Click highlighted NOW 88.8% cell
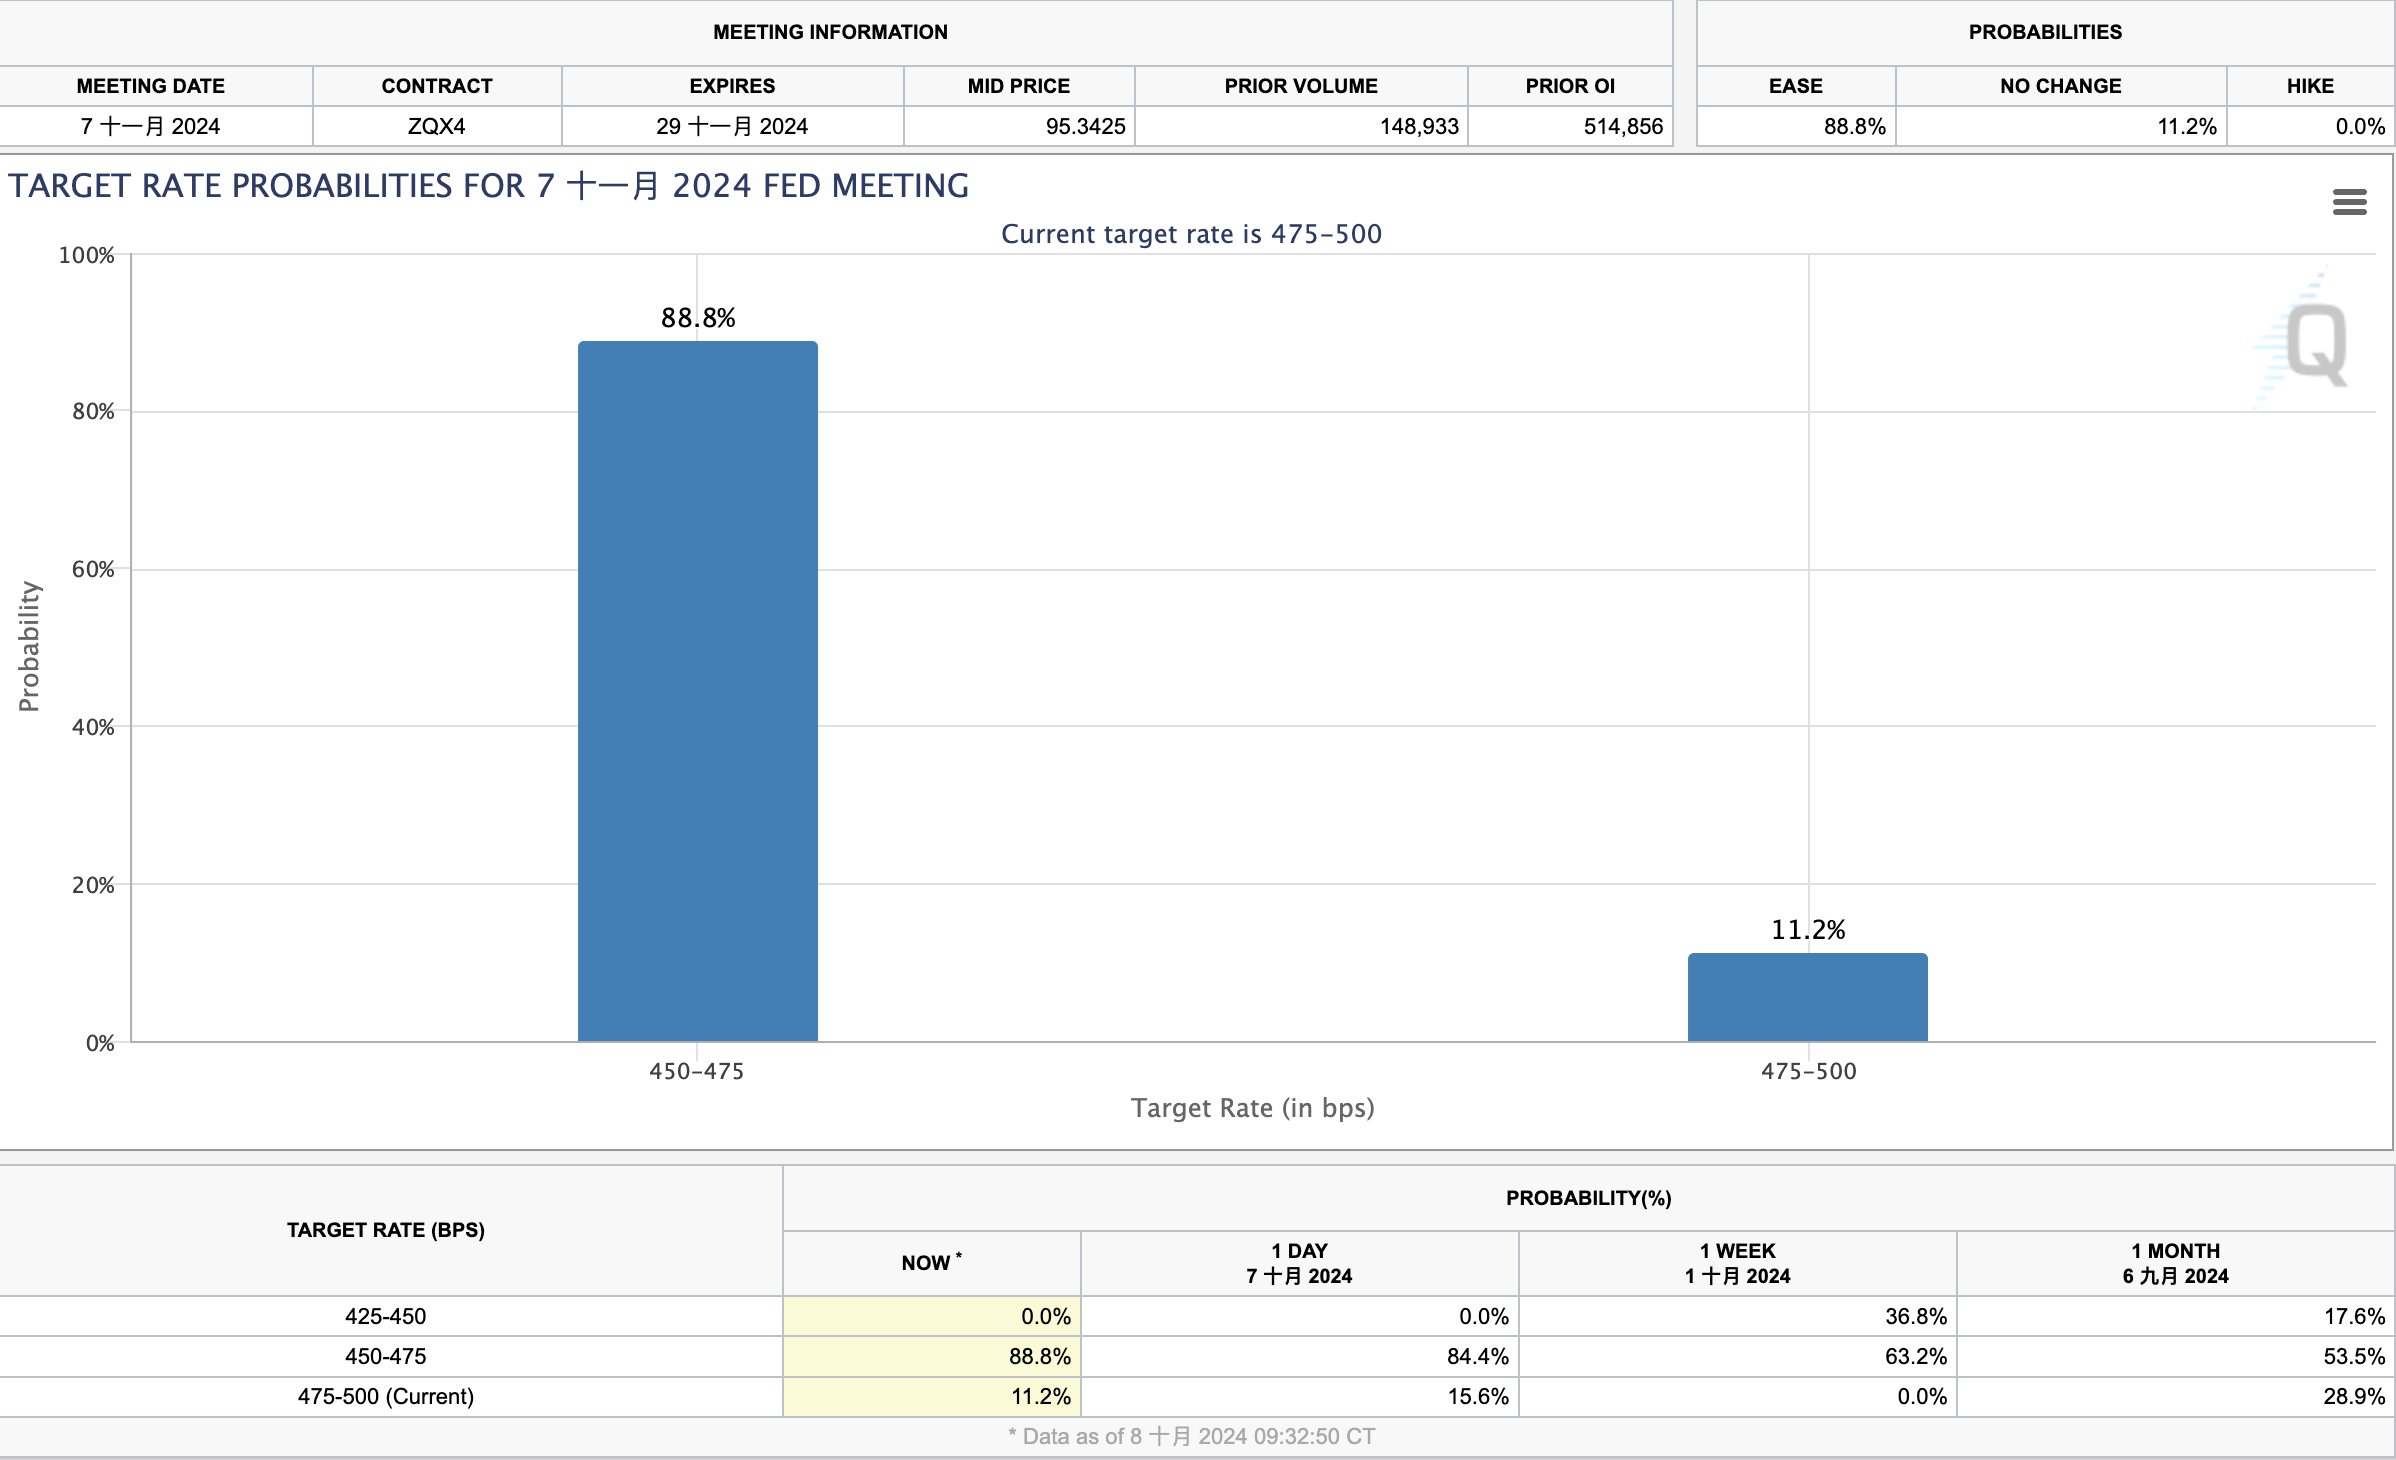 click(1038, 1356)
